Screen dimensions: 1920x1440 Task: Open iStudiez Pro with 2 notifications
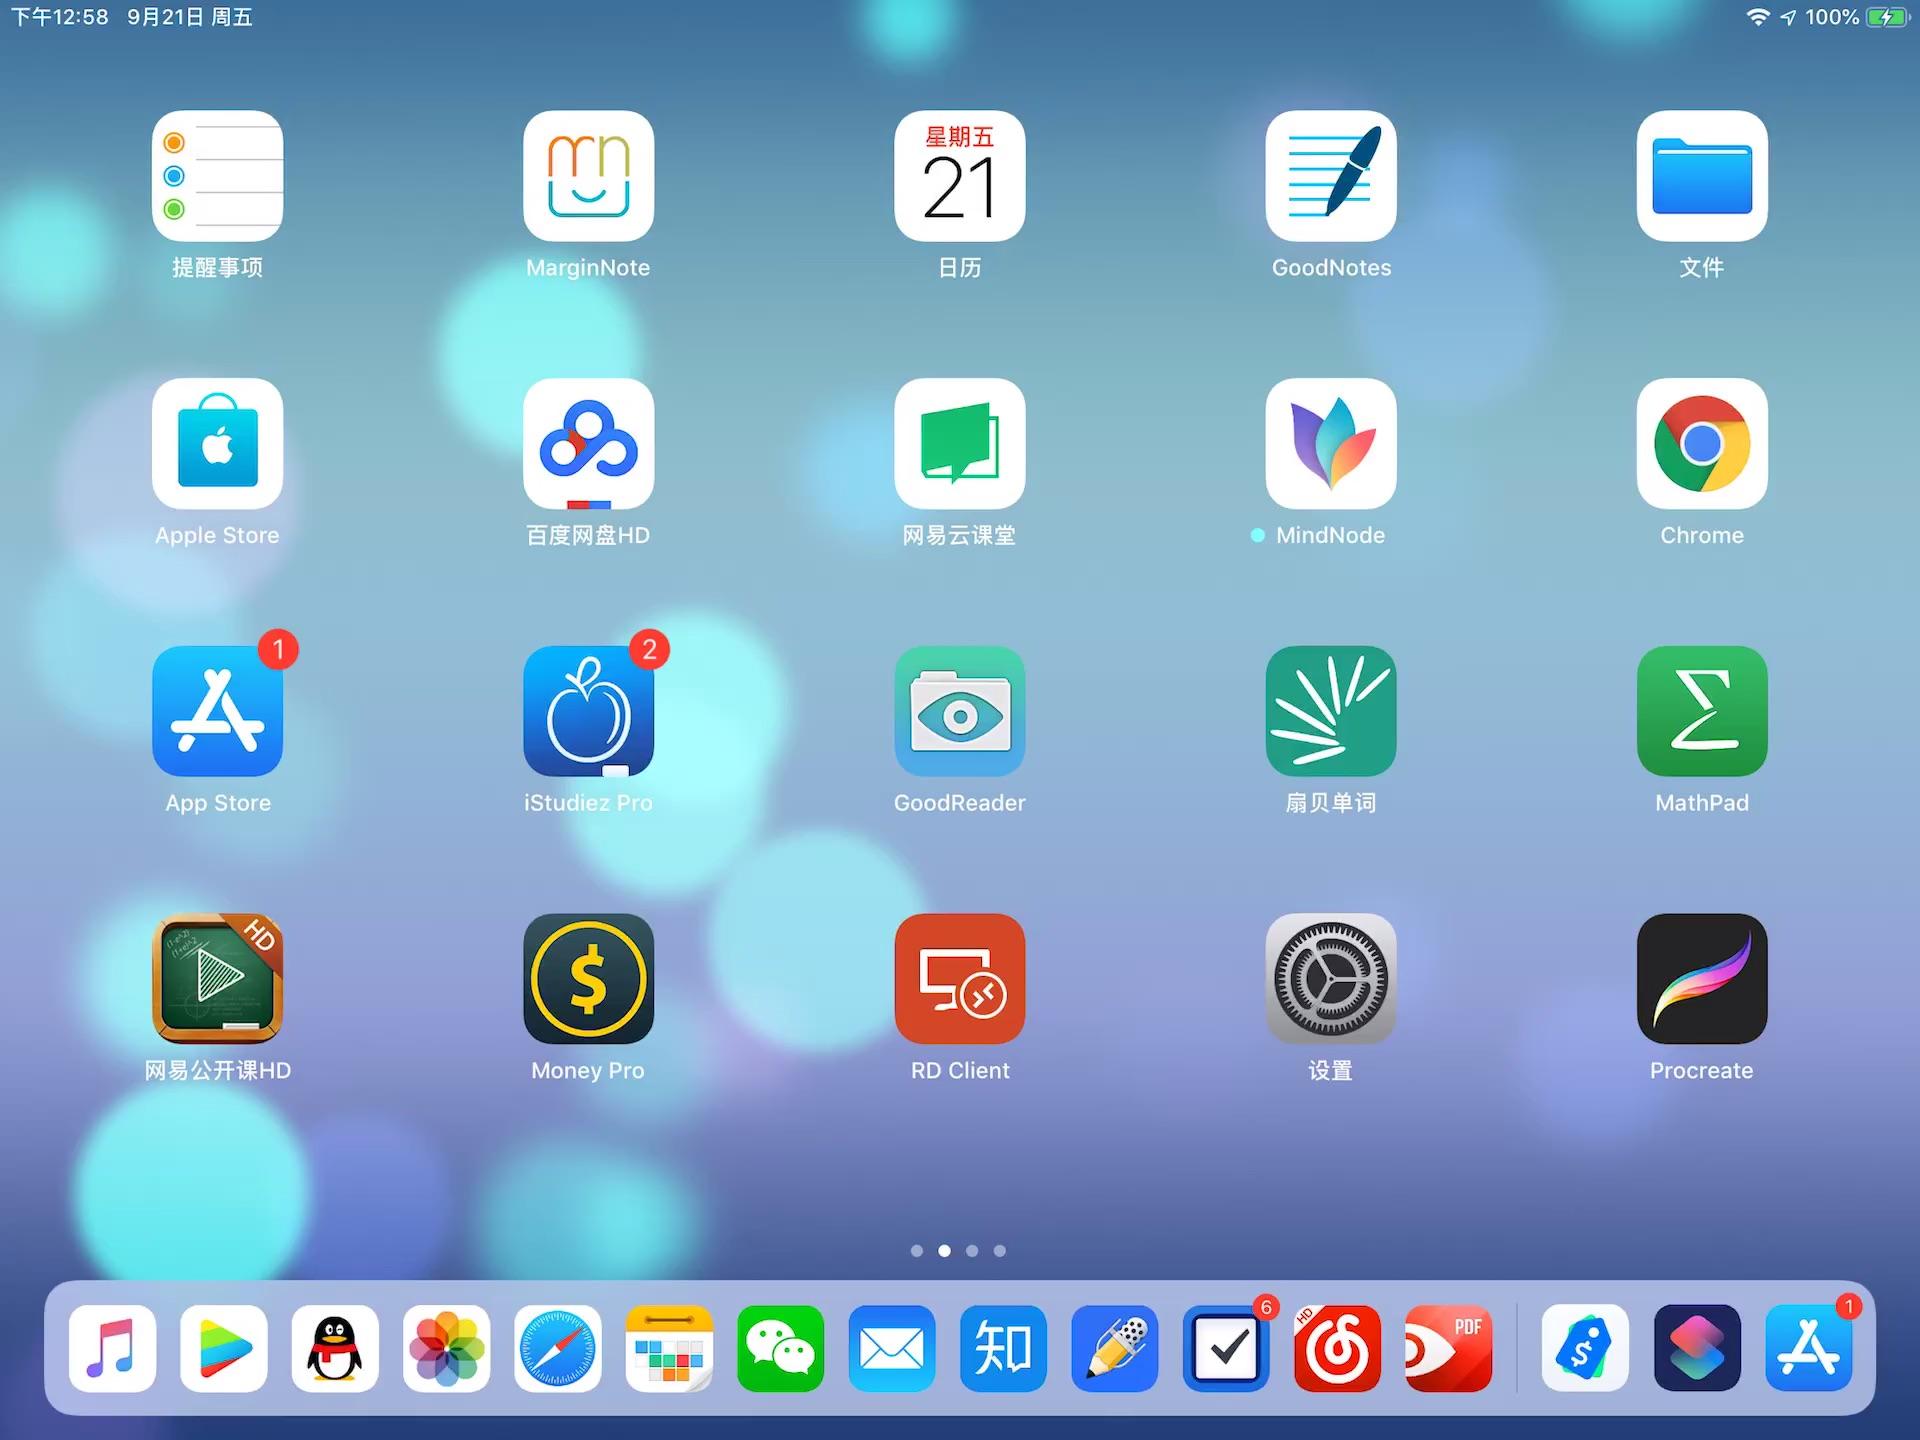point(588,712)
